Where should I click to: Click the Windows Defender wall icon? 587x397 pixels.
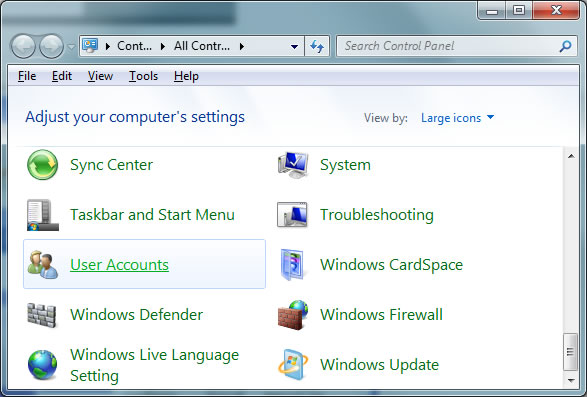[x=42, y=315]
